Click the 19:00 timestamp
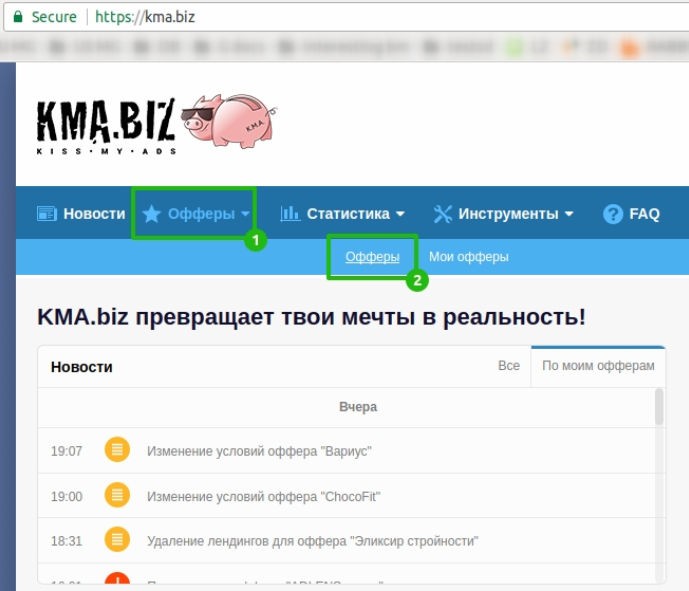This screenshot has width=689, height=591. [x=66, y=497]
